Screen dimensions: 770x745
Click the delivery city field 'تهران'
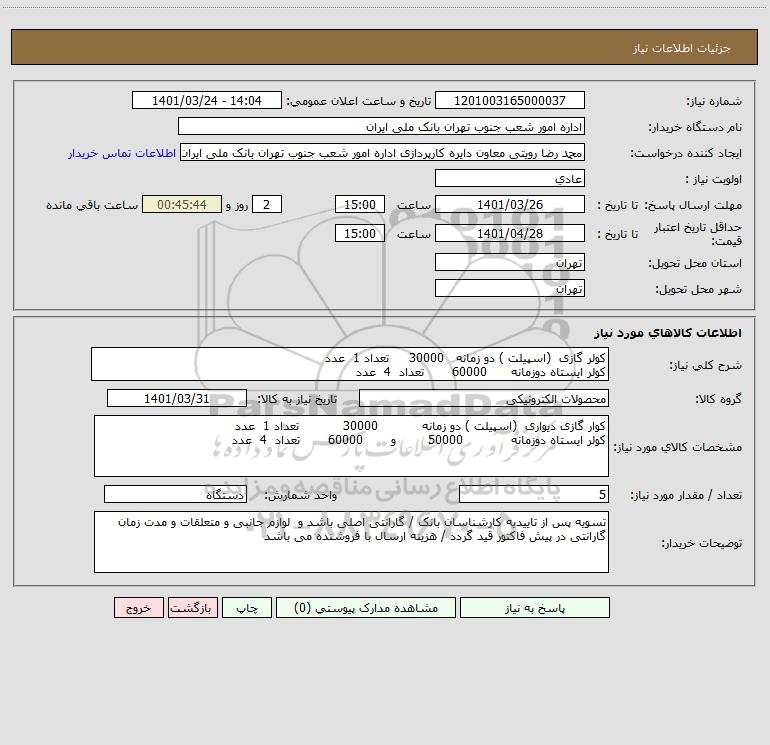[x=510, y=288]
